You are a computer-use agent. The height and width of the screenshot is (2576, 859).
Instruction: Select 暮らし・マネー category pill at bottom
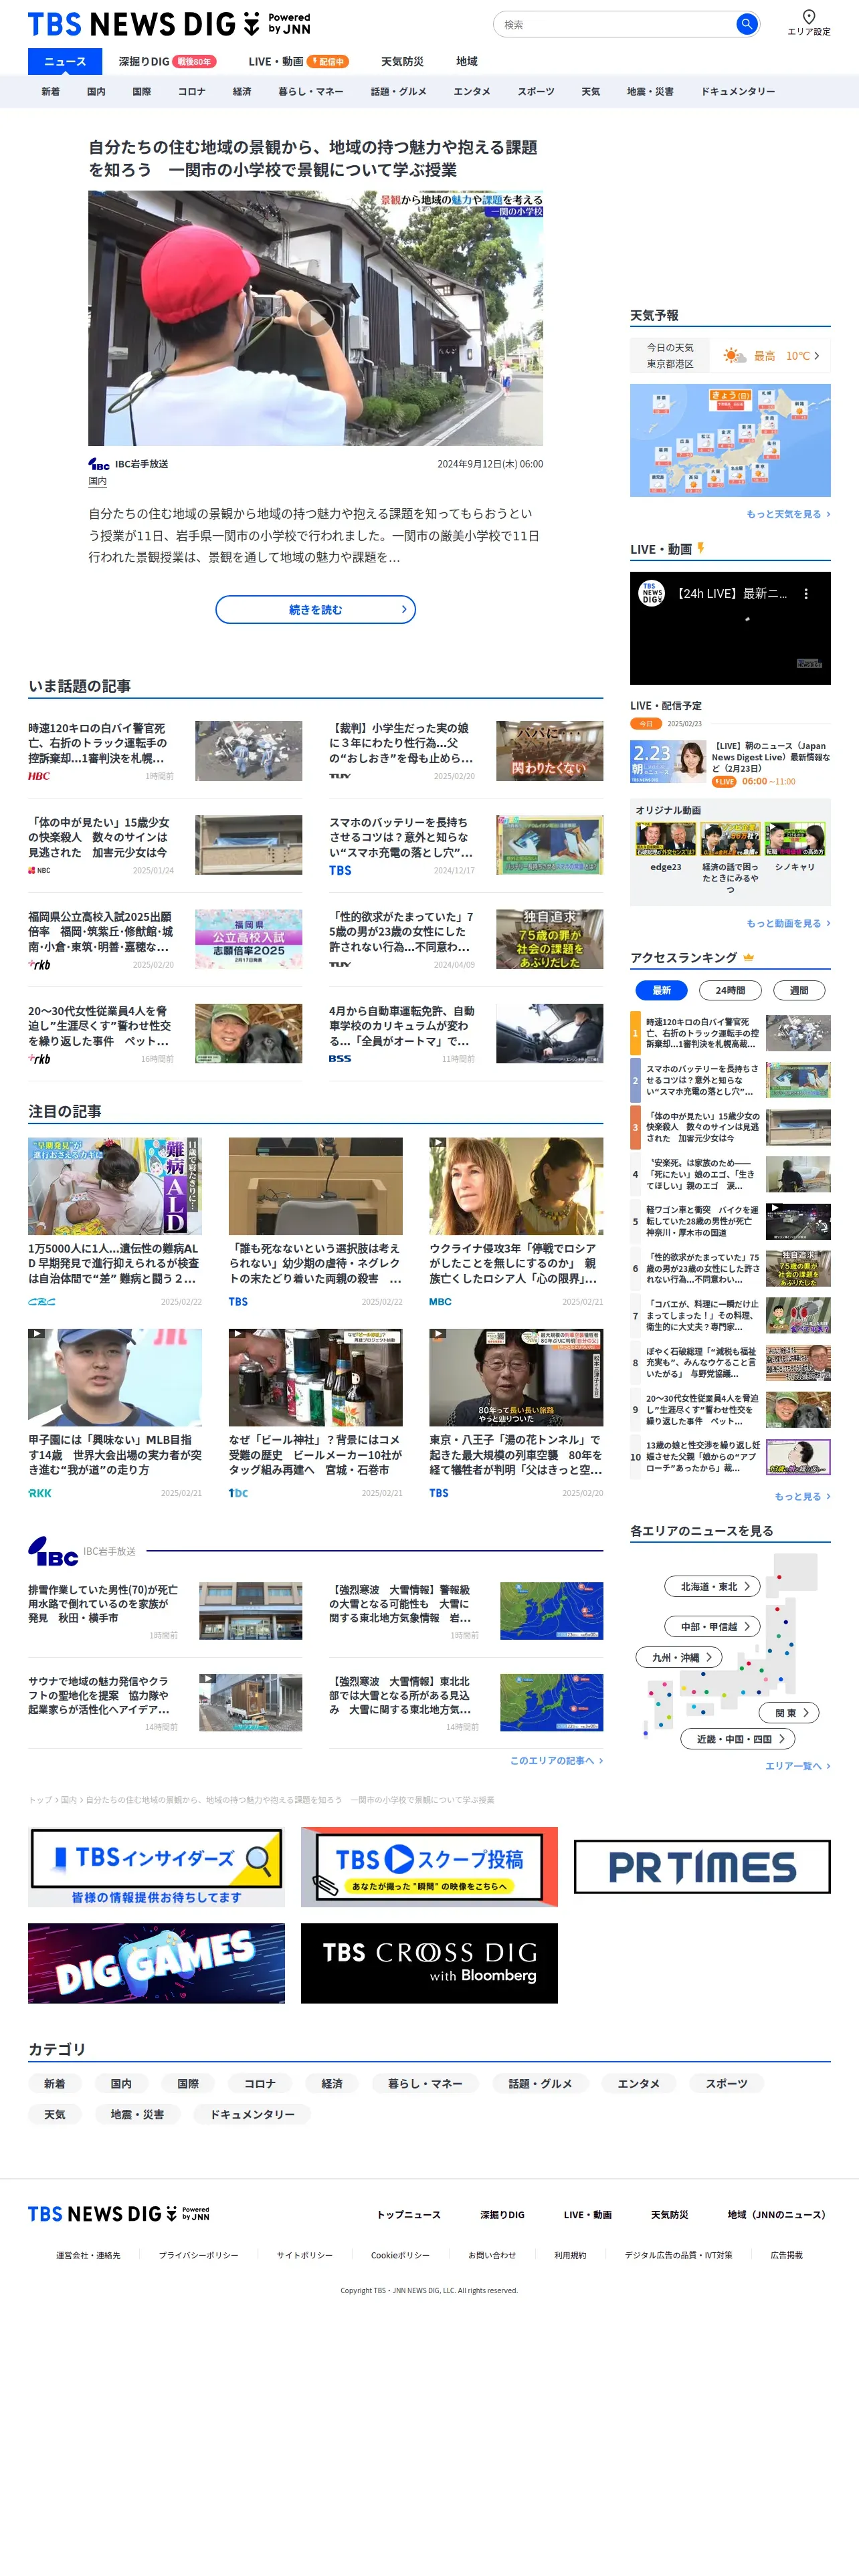coord(425,2083)
